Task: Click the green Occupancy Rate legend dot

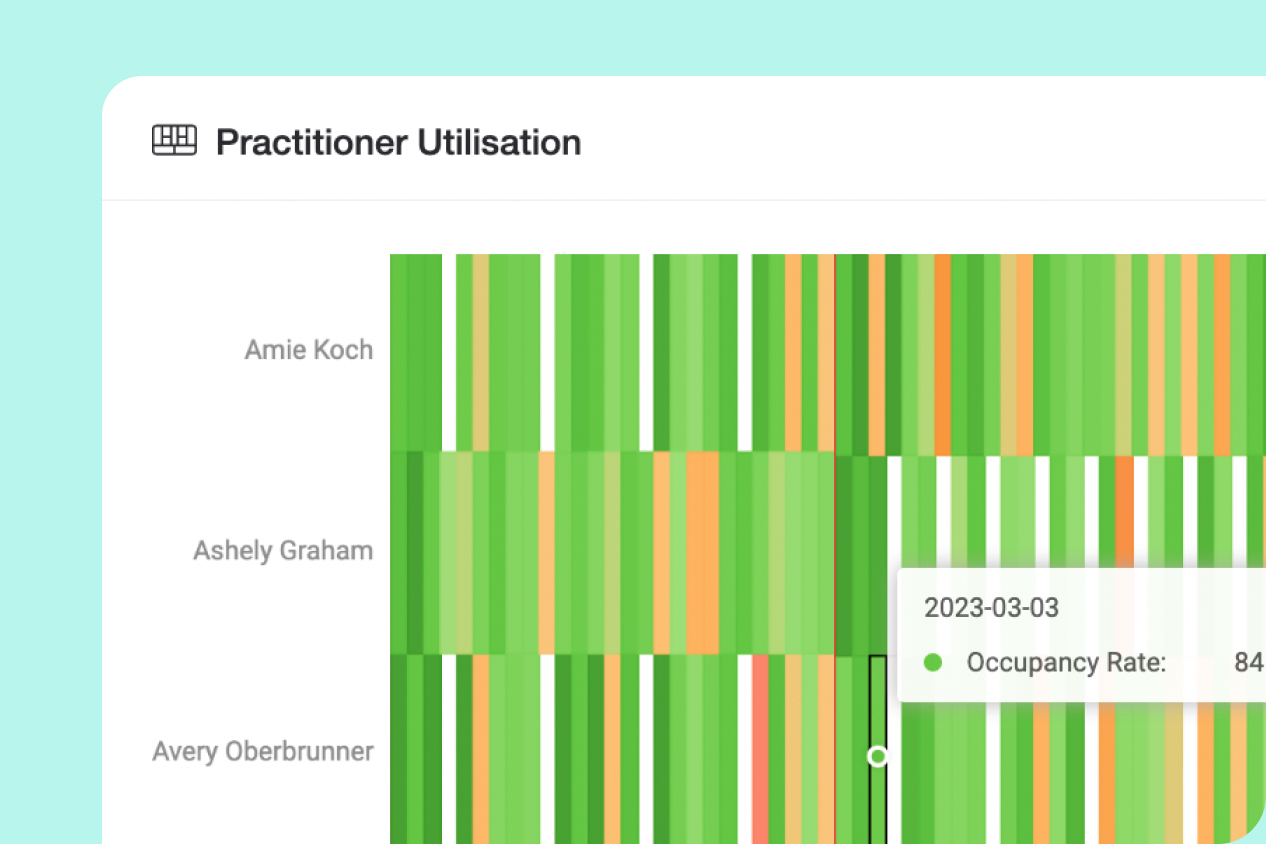Action: pos(934,662)
